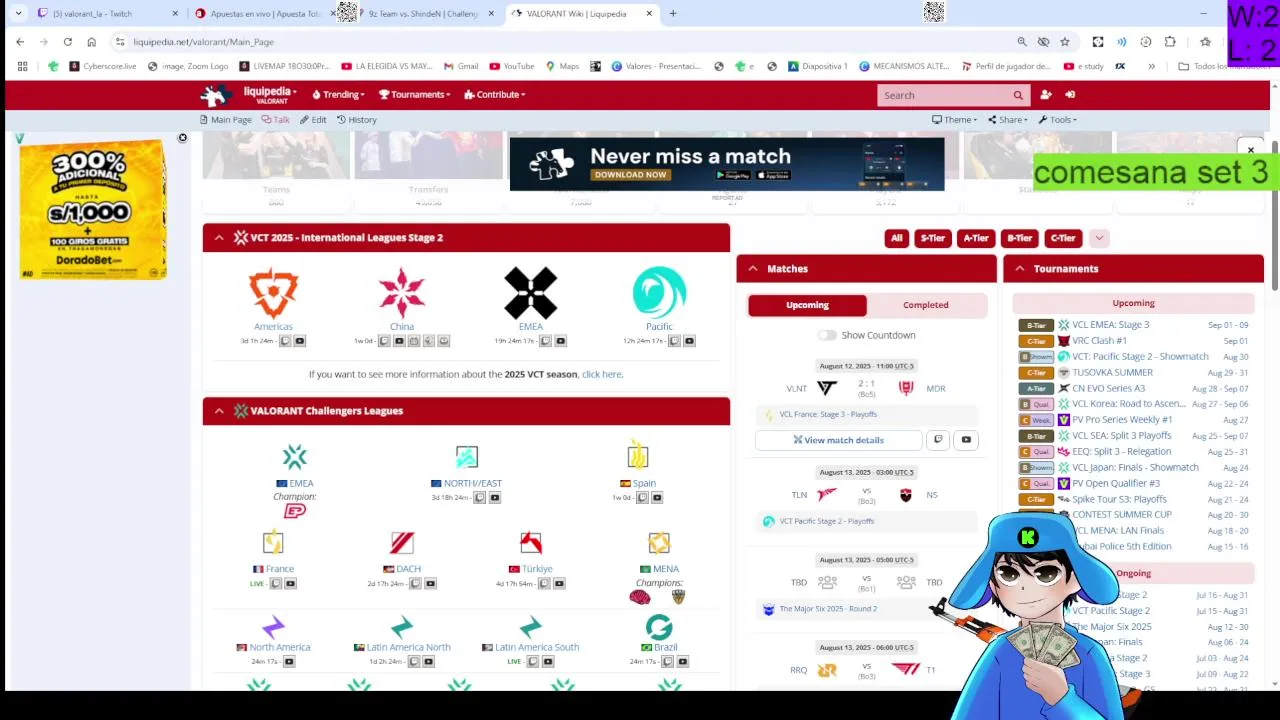Viewport: 1280px width, 720px height.
Task: Open the Pacific league logo
Action: [x=659, y=293]
